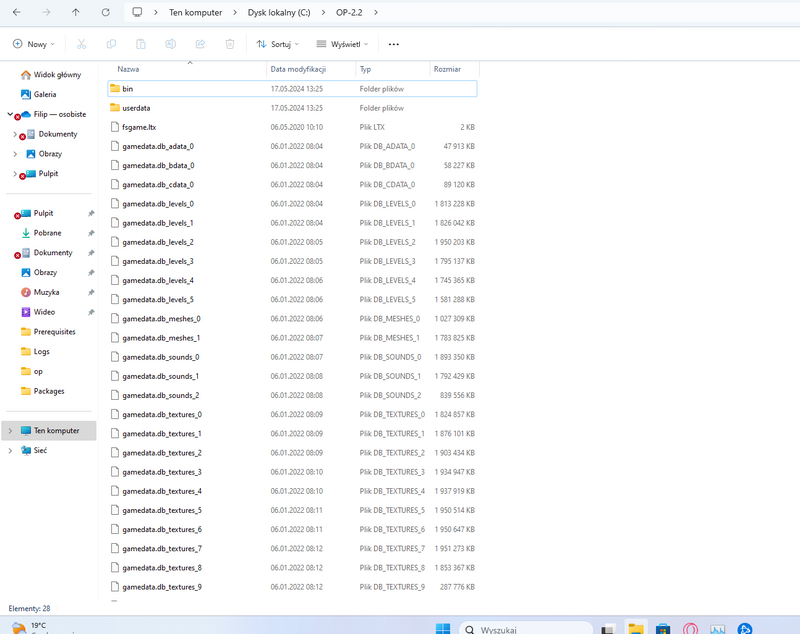Expand the Sieć tree node
800x634 pixels.
pyautogui.click(x=10, y=450)
